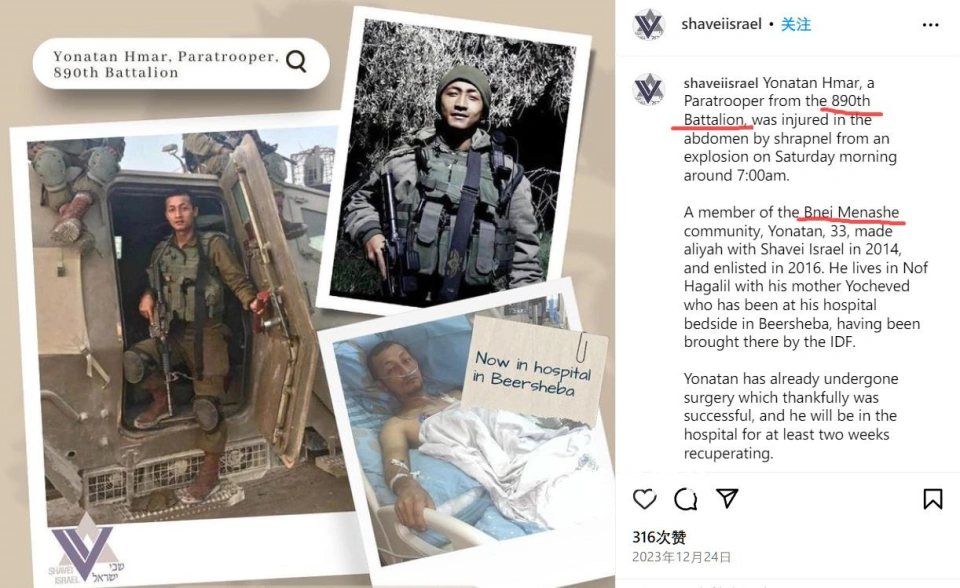Click the shaveiisrael username in the caption
The height and width of the screenshot is (588, 960).
tap(721, 83)
